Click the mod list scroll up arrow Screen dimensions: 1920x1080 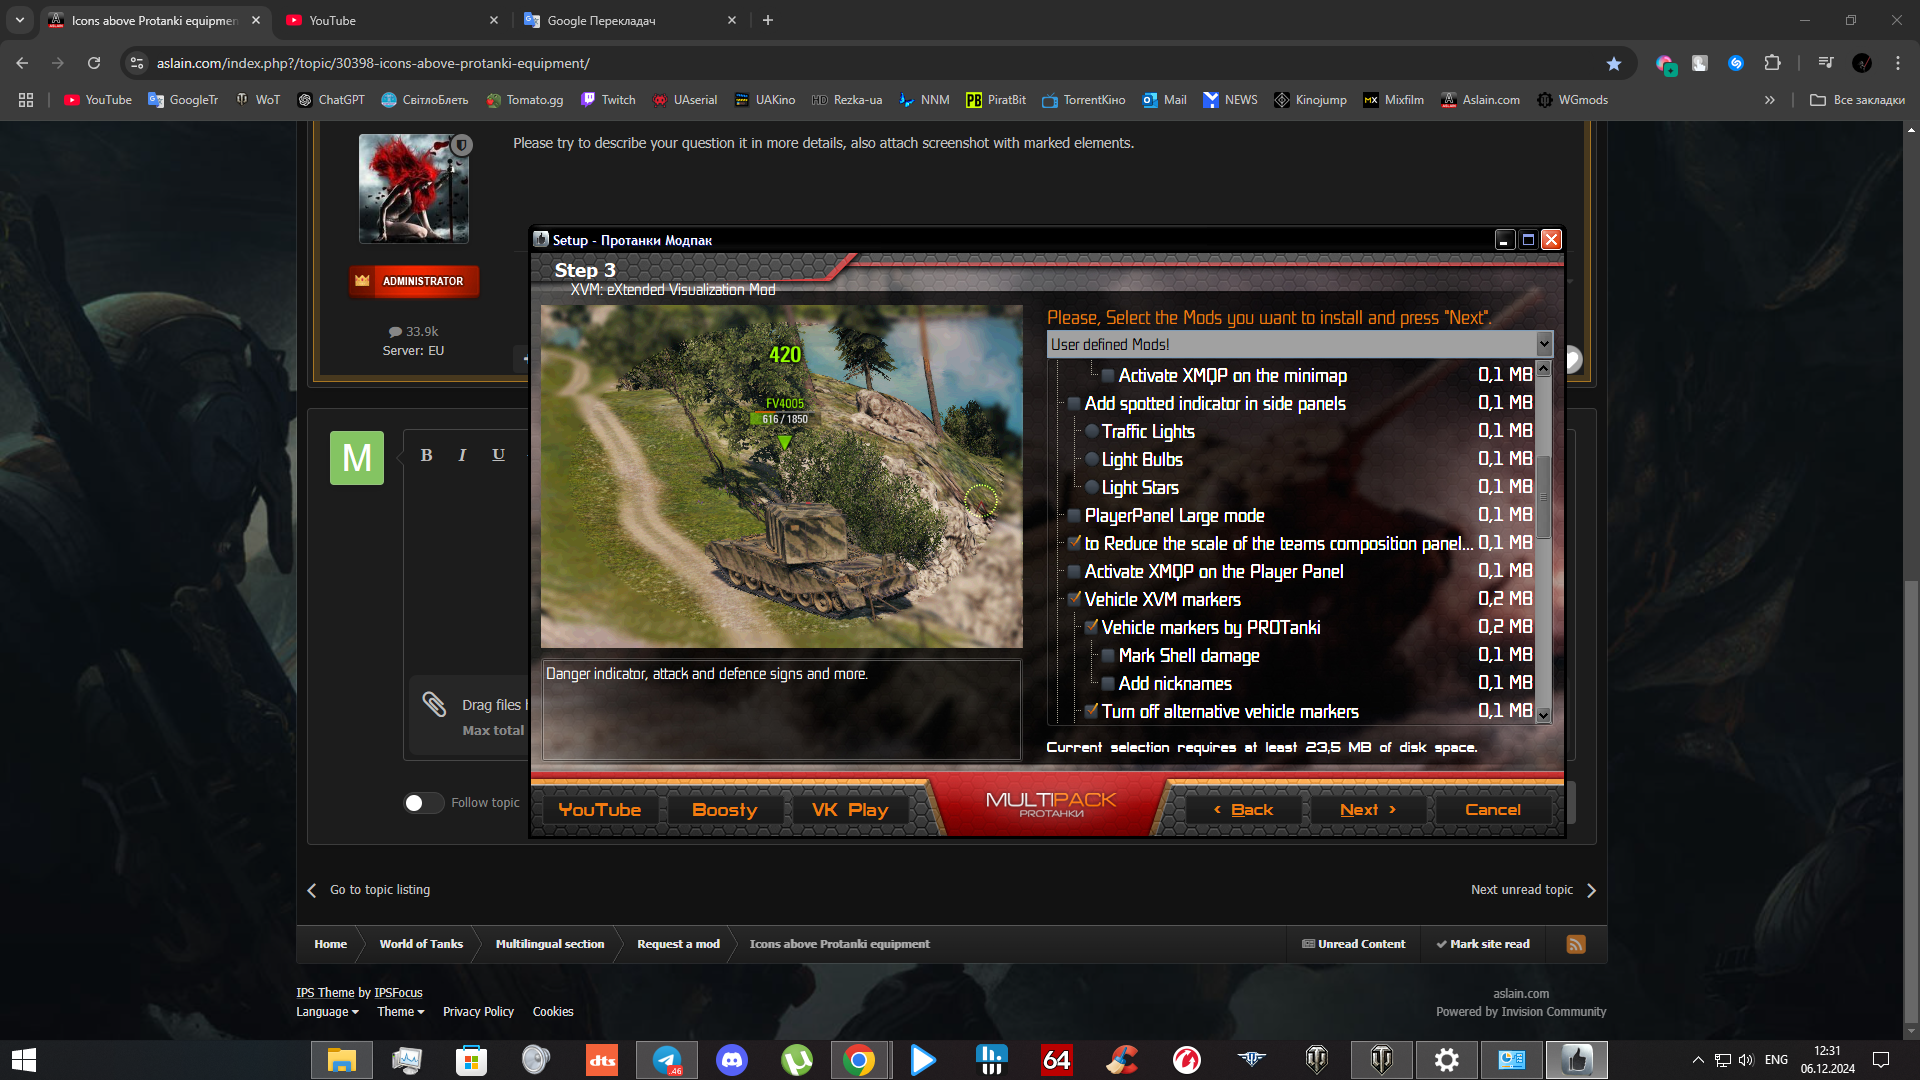1543,369
